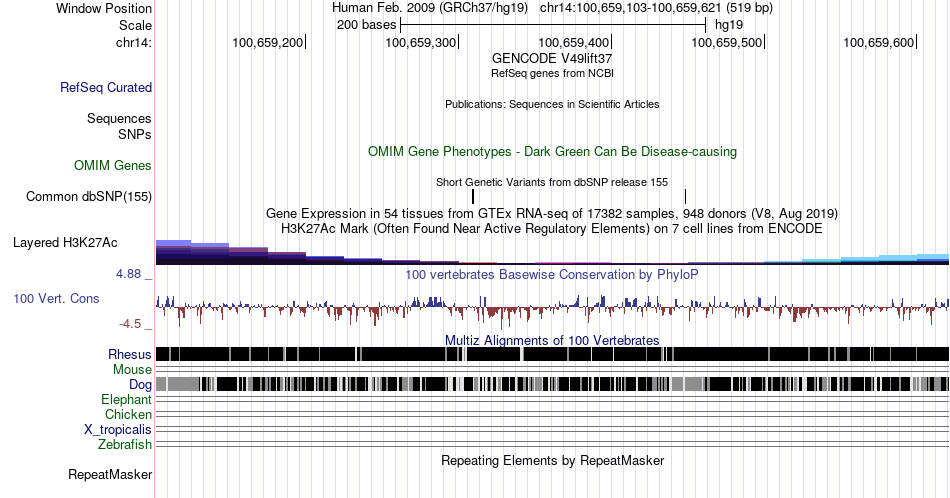Click the OMIM Genes track label
Screen dimensions: 950x498
(x=113, y=165)
